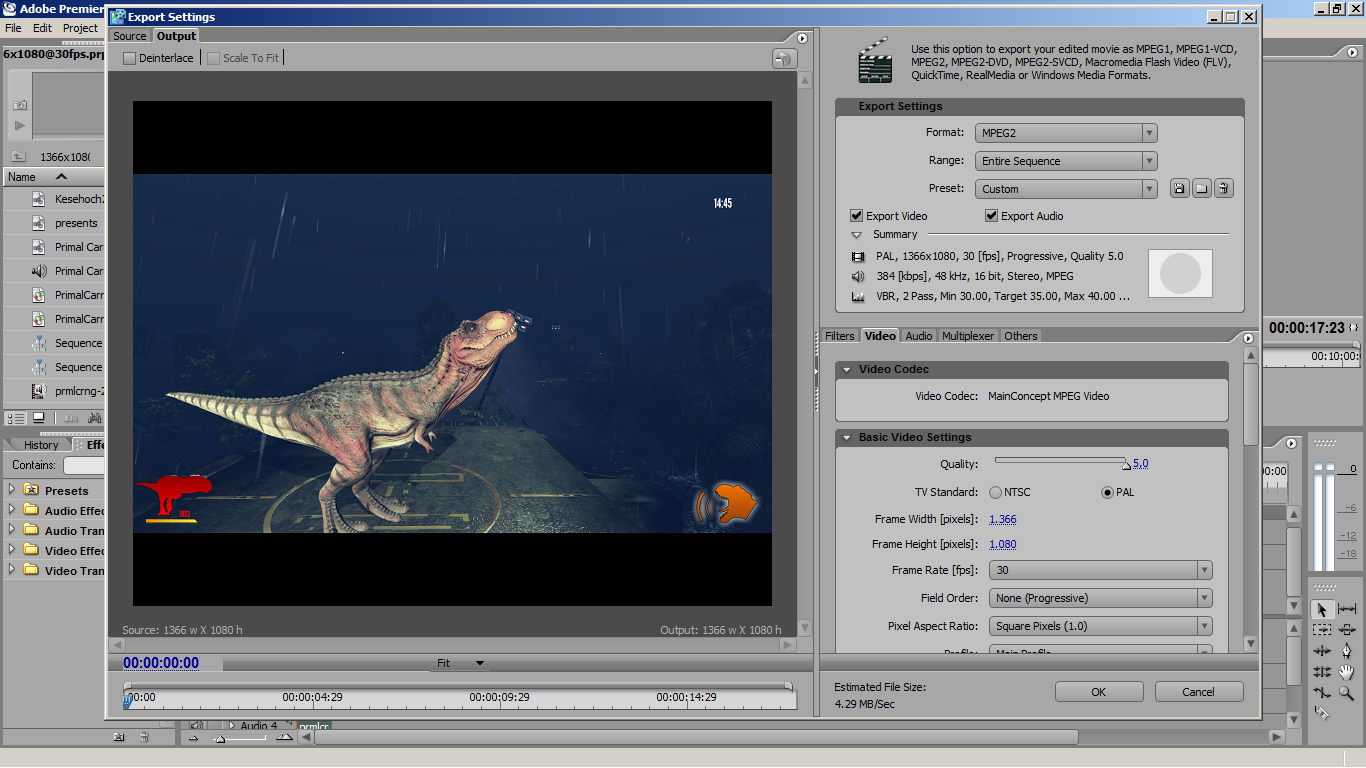
Task: Open the Frame Rate dropdown showing 30
Action: (x=1101, y=571)
